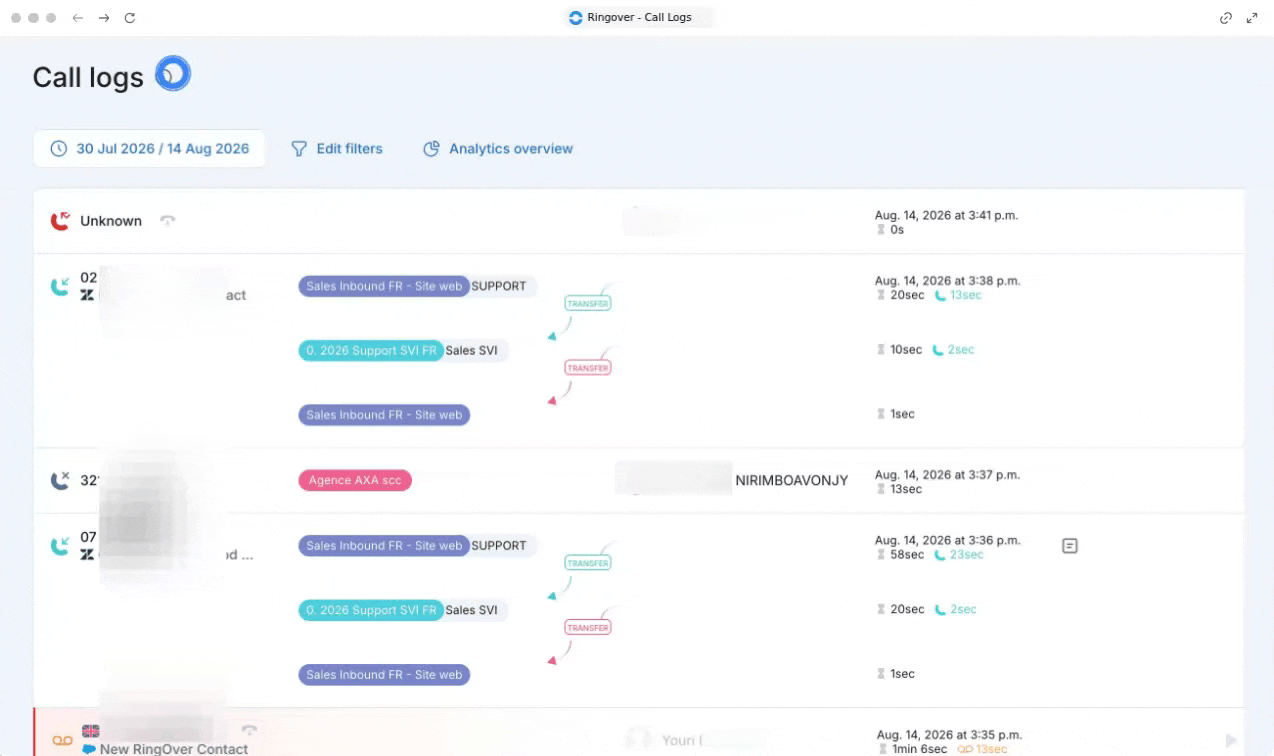Open the 30 Jul 2026 / 14 Aug 2026 date range picker
Viewport: 1274px width, 756px height.
[150, 148]
